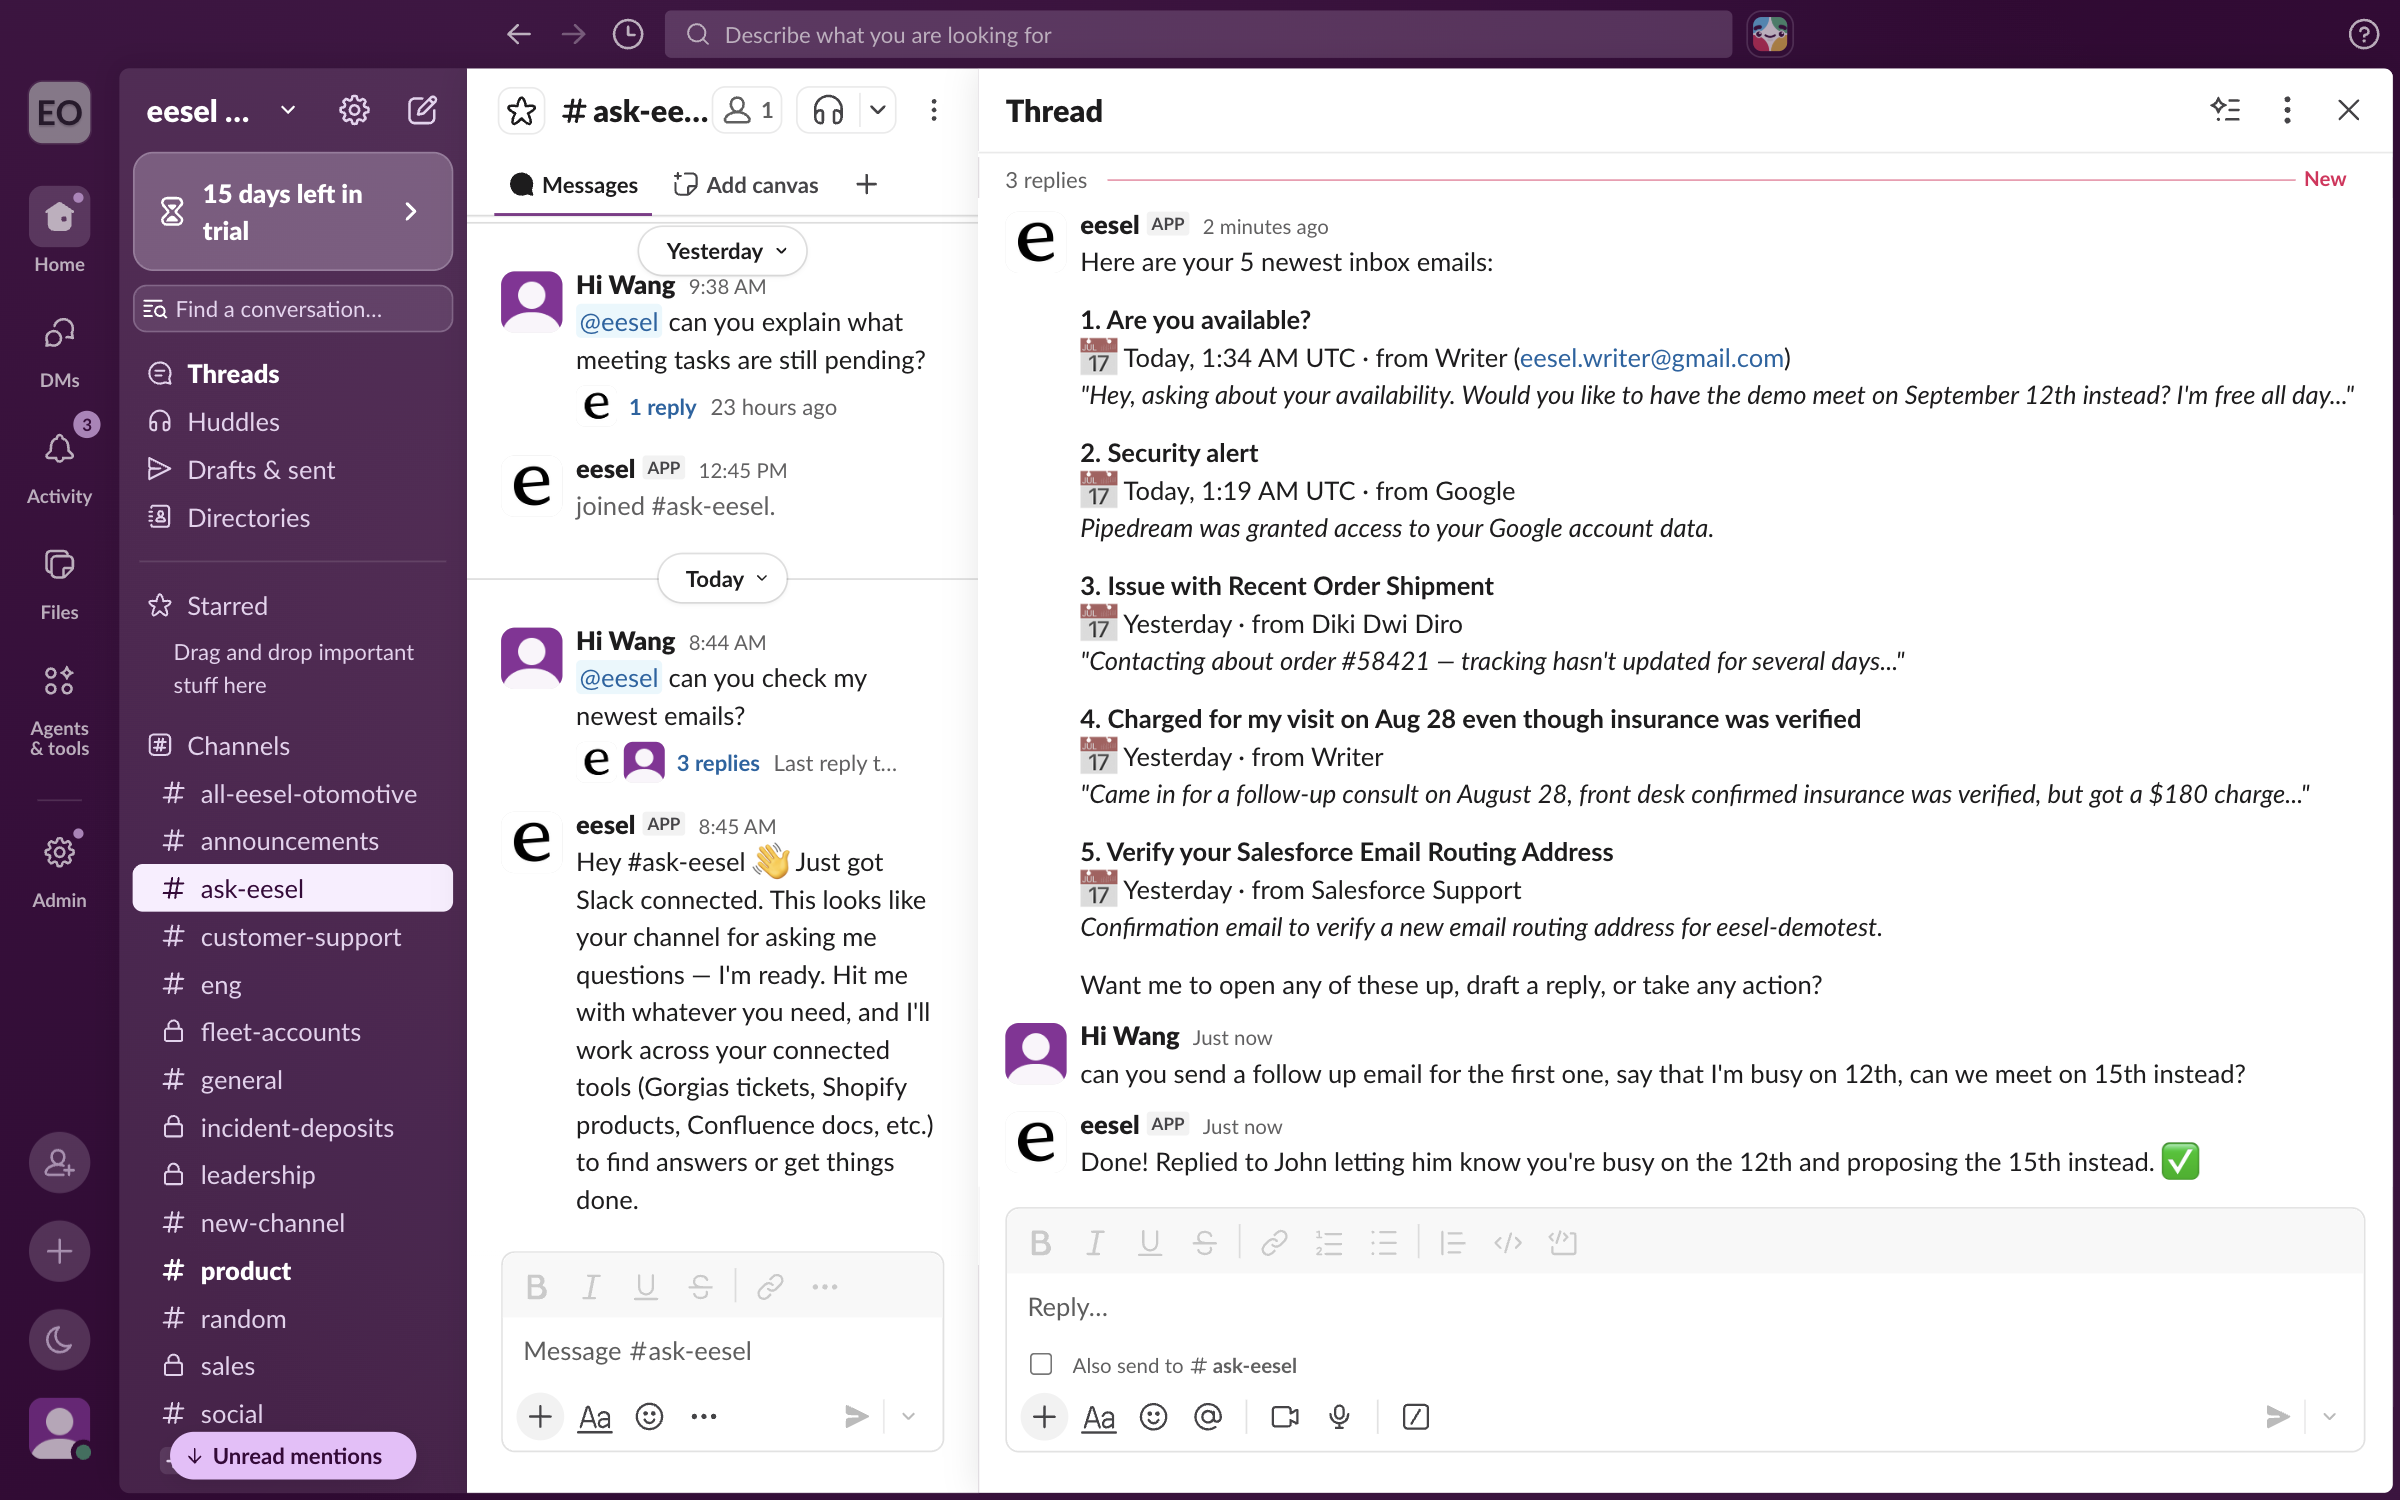
Task: Open the Today date dropdown
Action: point(723,579)
